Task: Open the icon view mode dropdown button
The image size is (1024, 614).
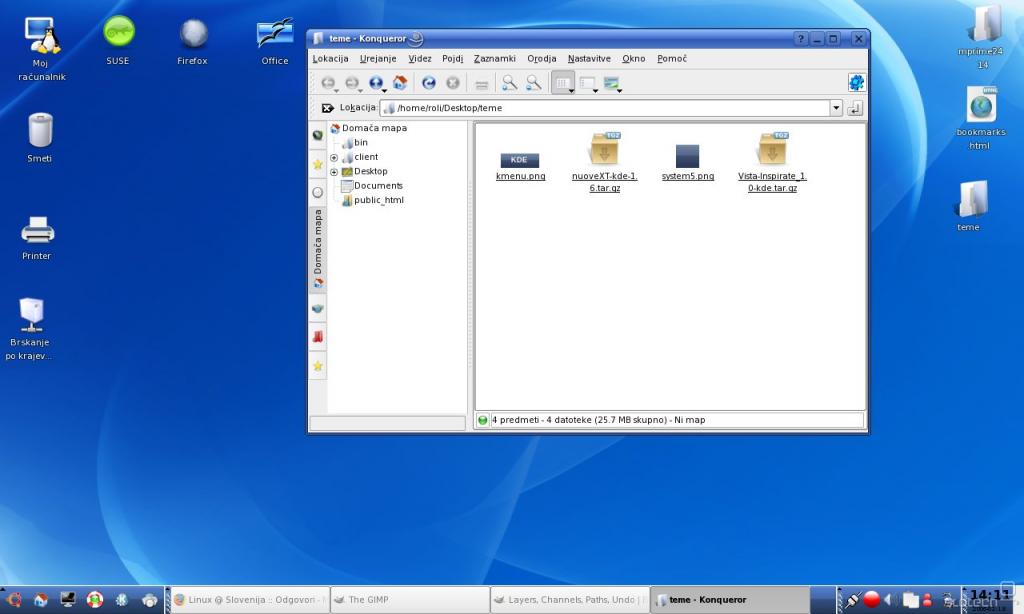Action: point(563,83)
